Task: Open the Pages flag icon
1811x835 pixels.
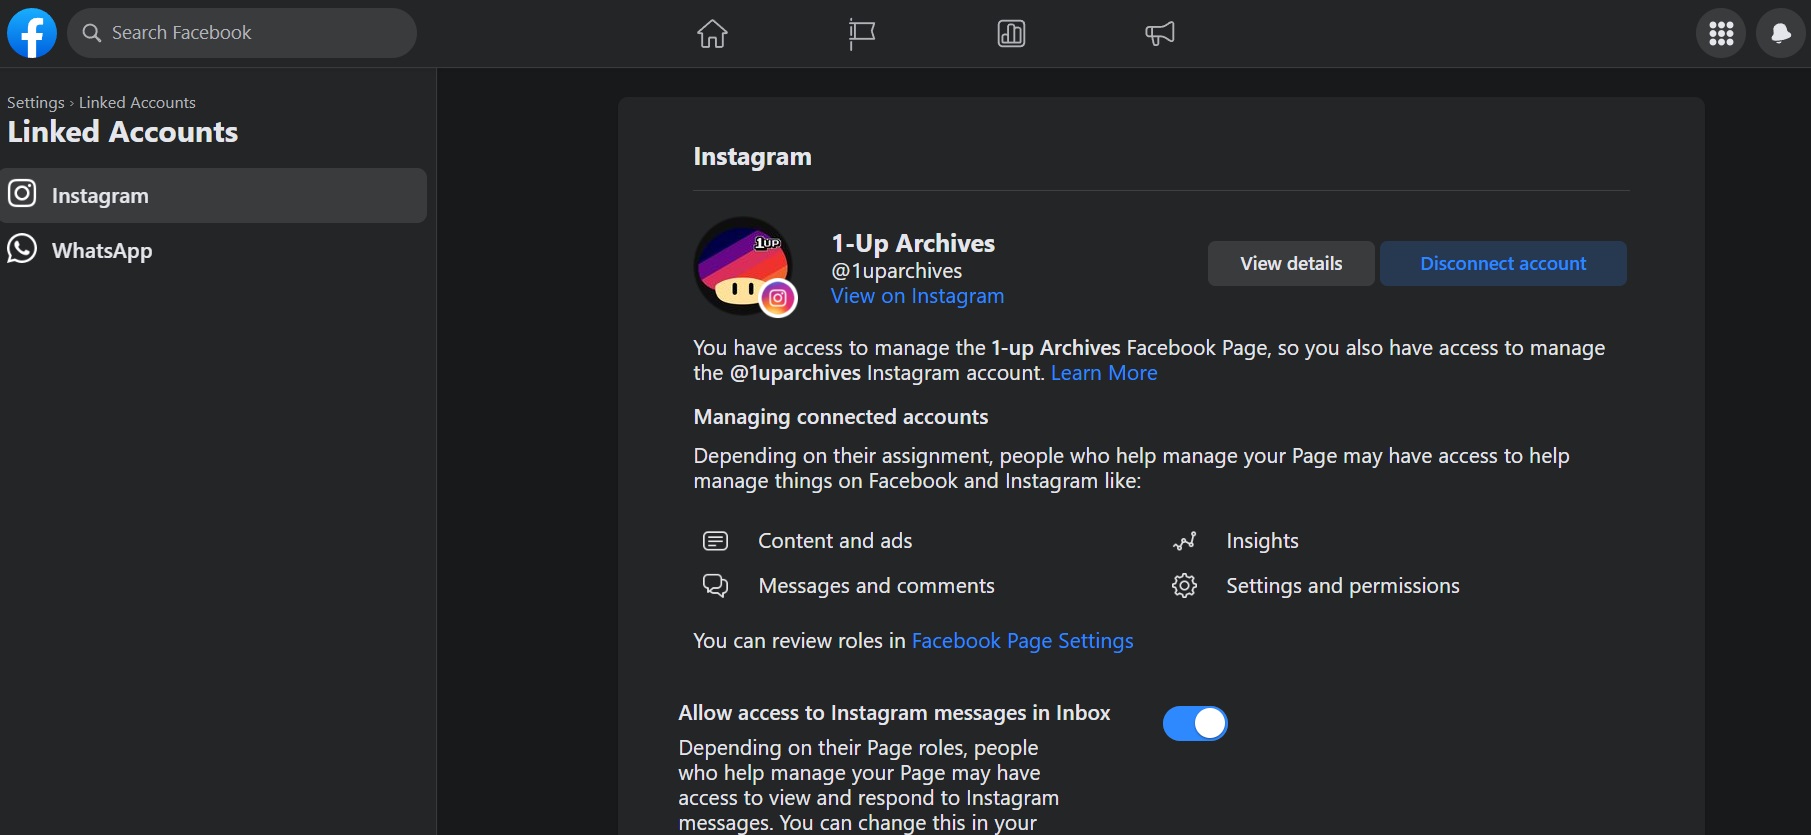Action: 862,34
